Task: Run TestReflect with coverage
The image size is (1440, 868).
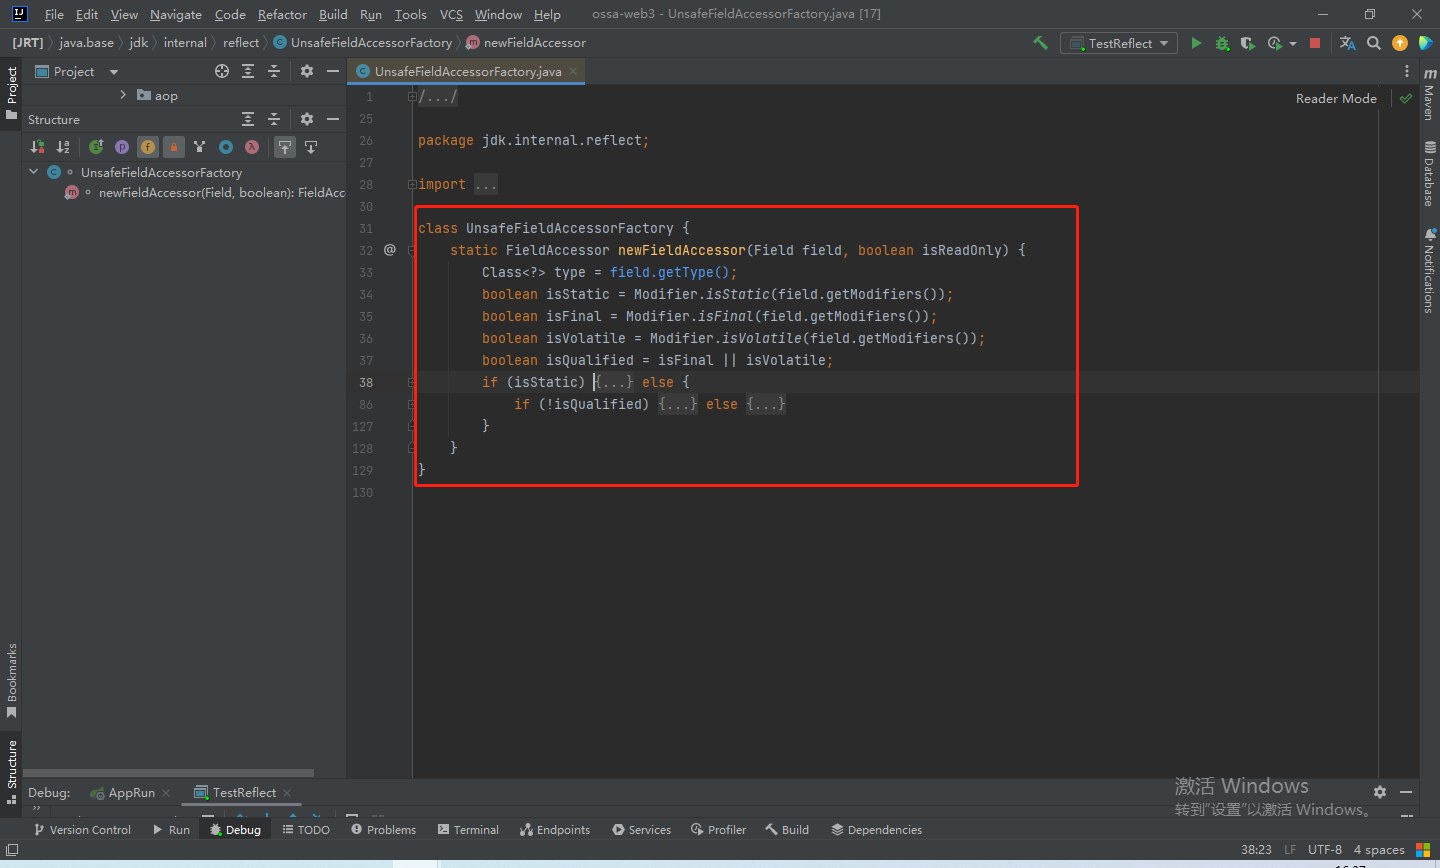Action: (1247, 43)
